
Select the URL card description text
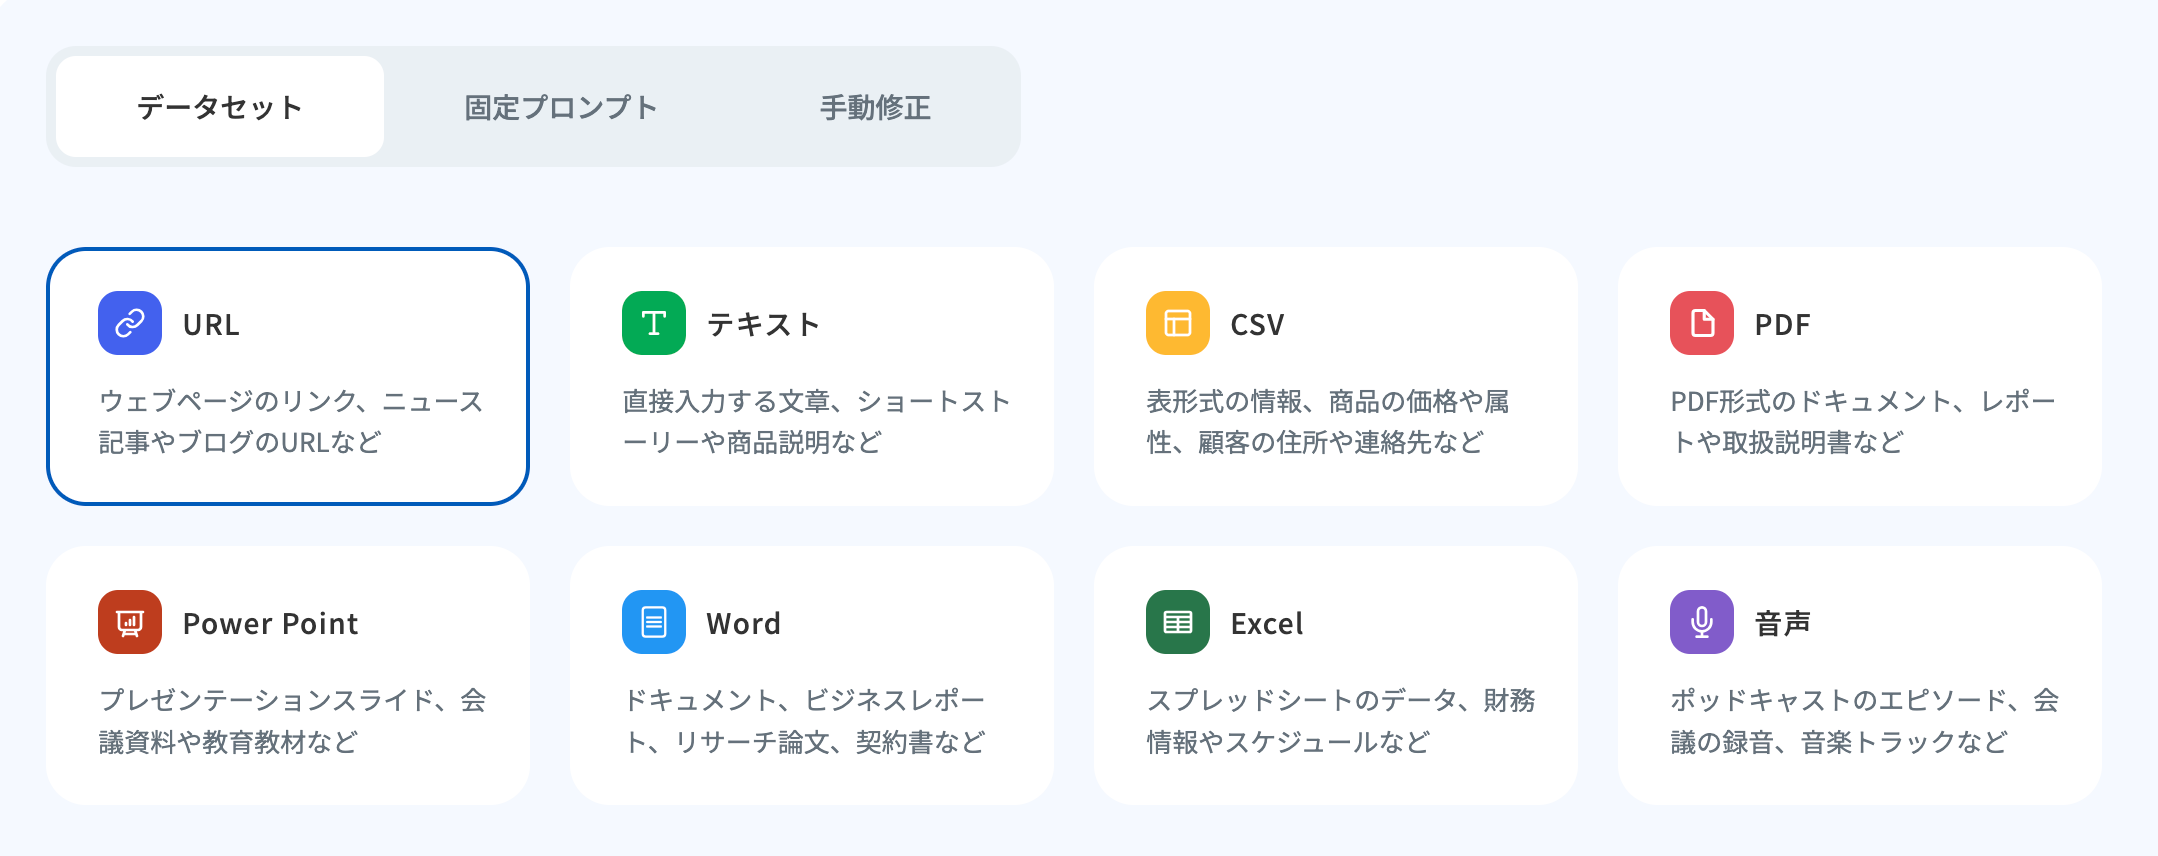click(290, 421)
